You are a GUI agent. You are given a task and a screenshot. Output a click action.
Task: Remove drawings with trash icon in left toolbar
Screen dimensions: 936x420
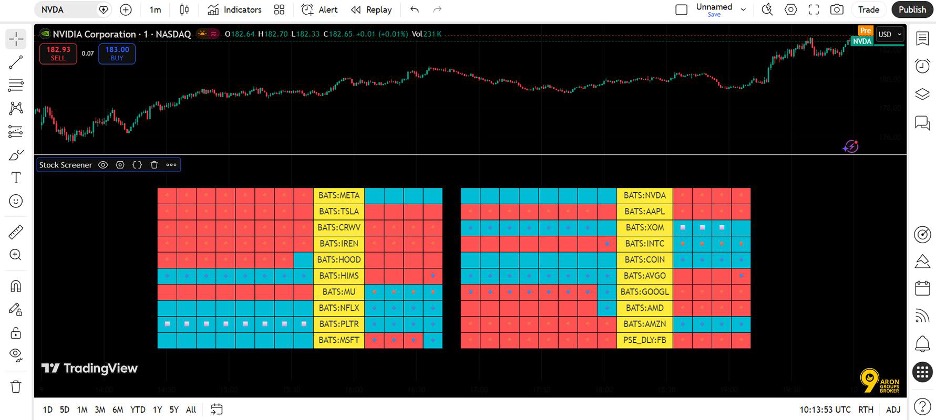pos(16,387)
